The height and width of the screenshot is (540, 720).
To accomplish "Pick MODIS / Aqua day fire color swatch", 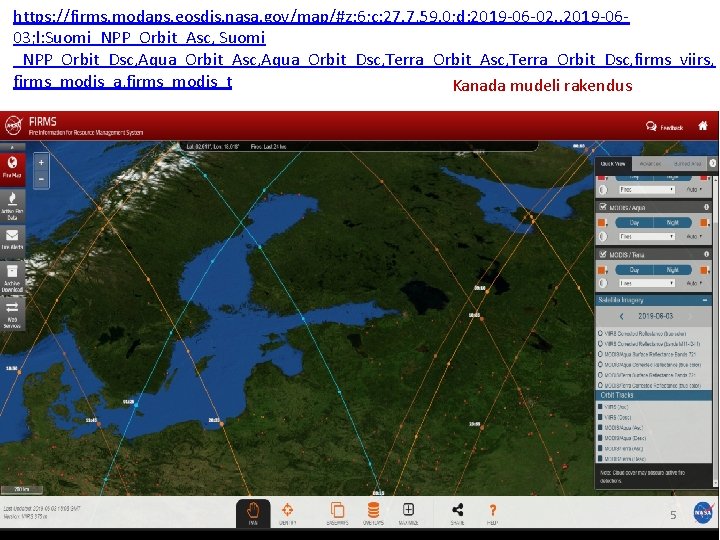I will click(602, 223).
